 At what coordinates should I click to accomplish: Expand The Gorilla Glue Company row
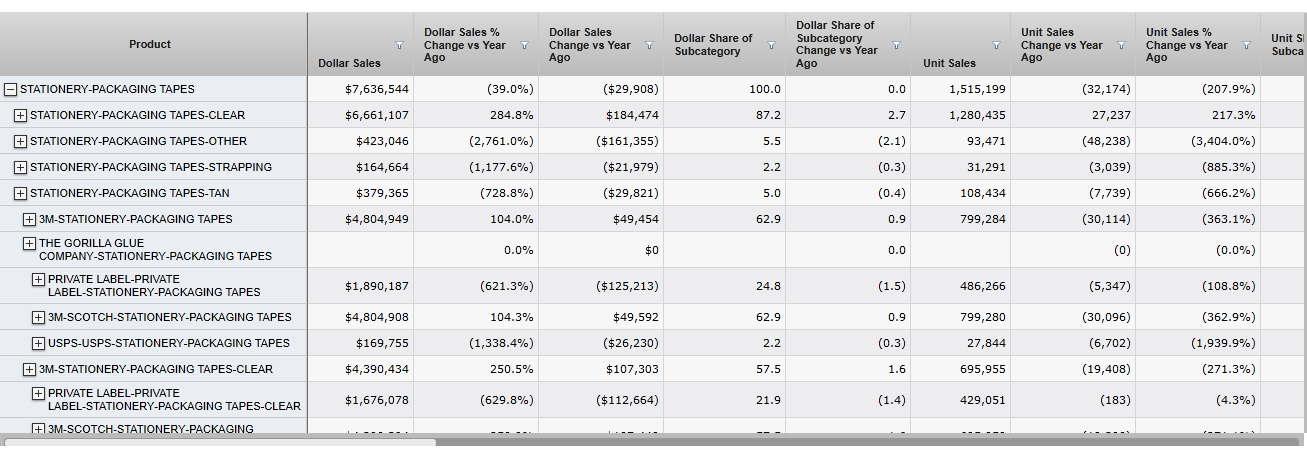[x=29, y=243]
